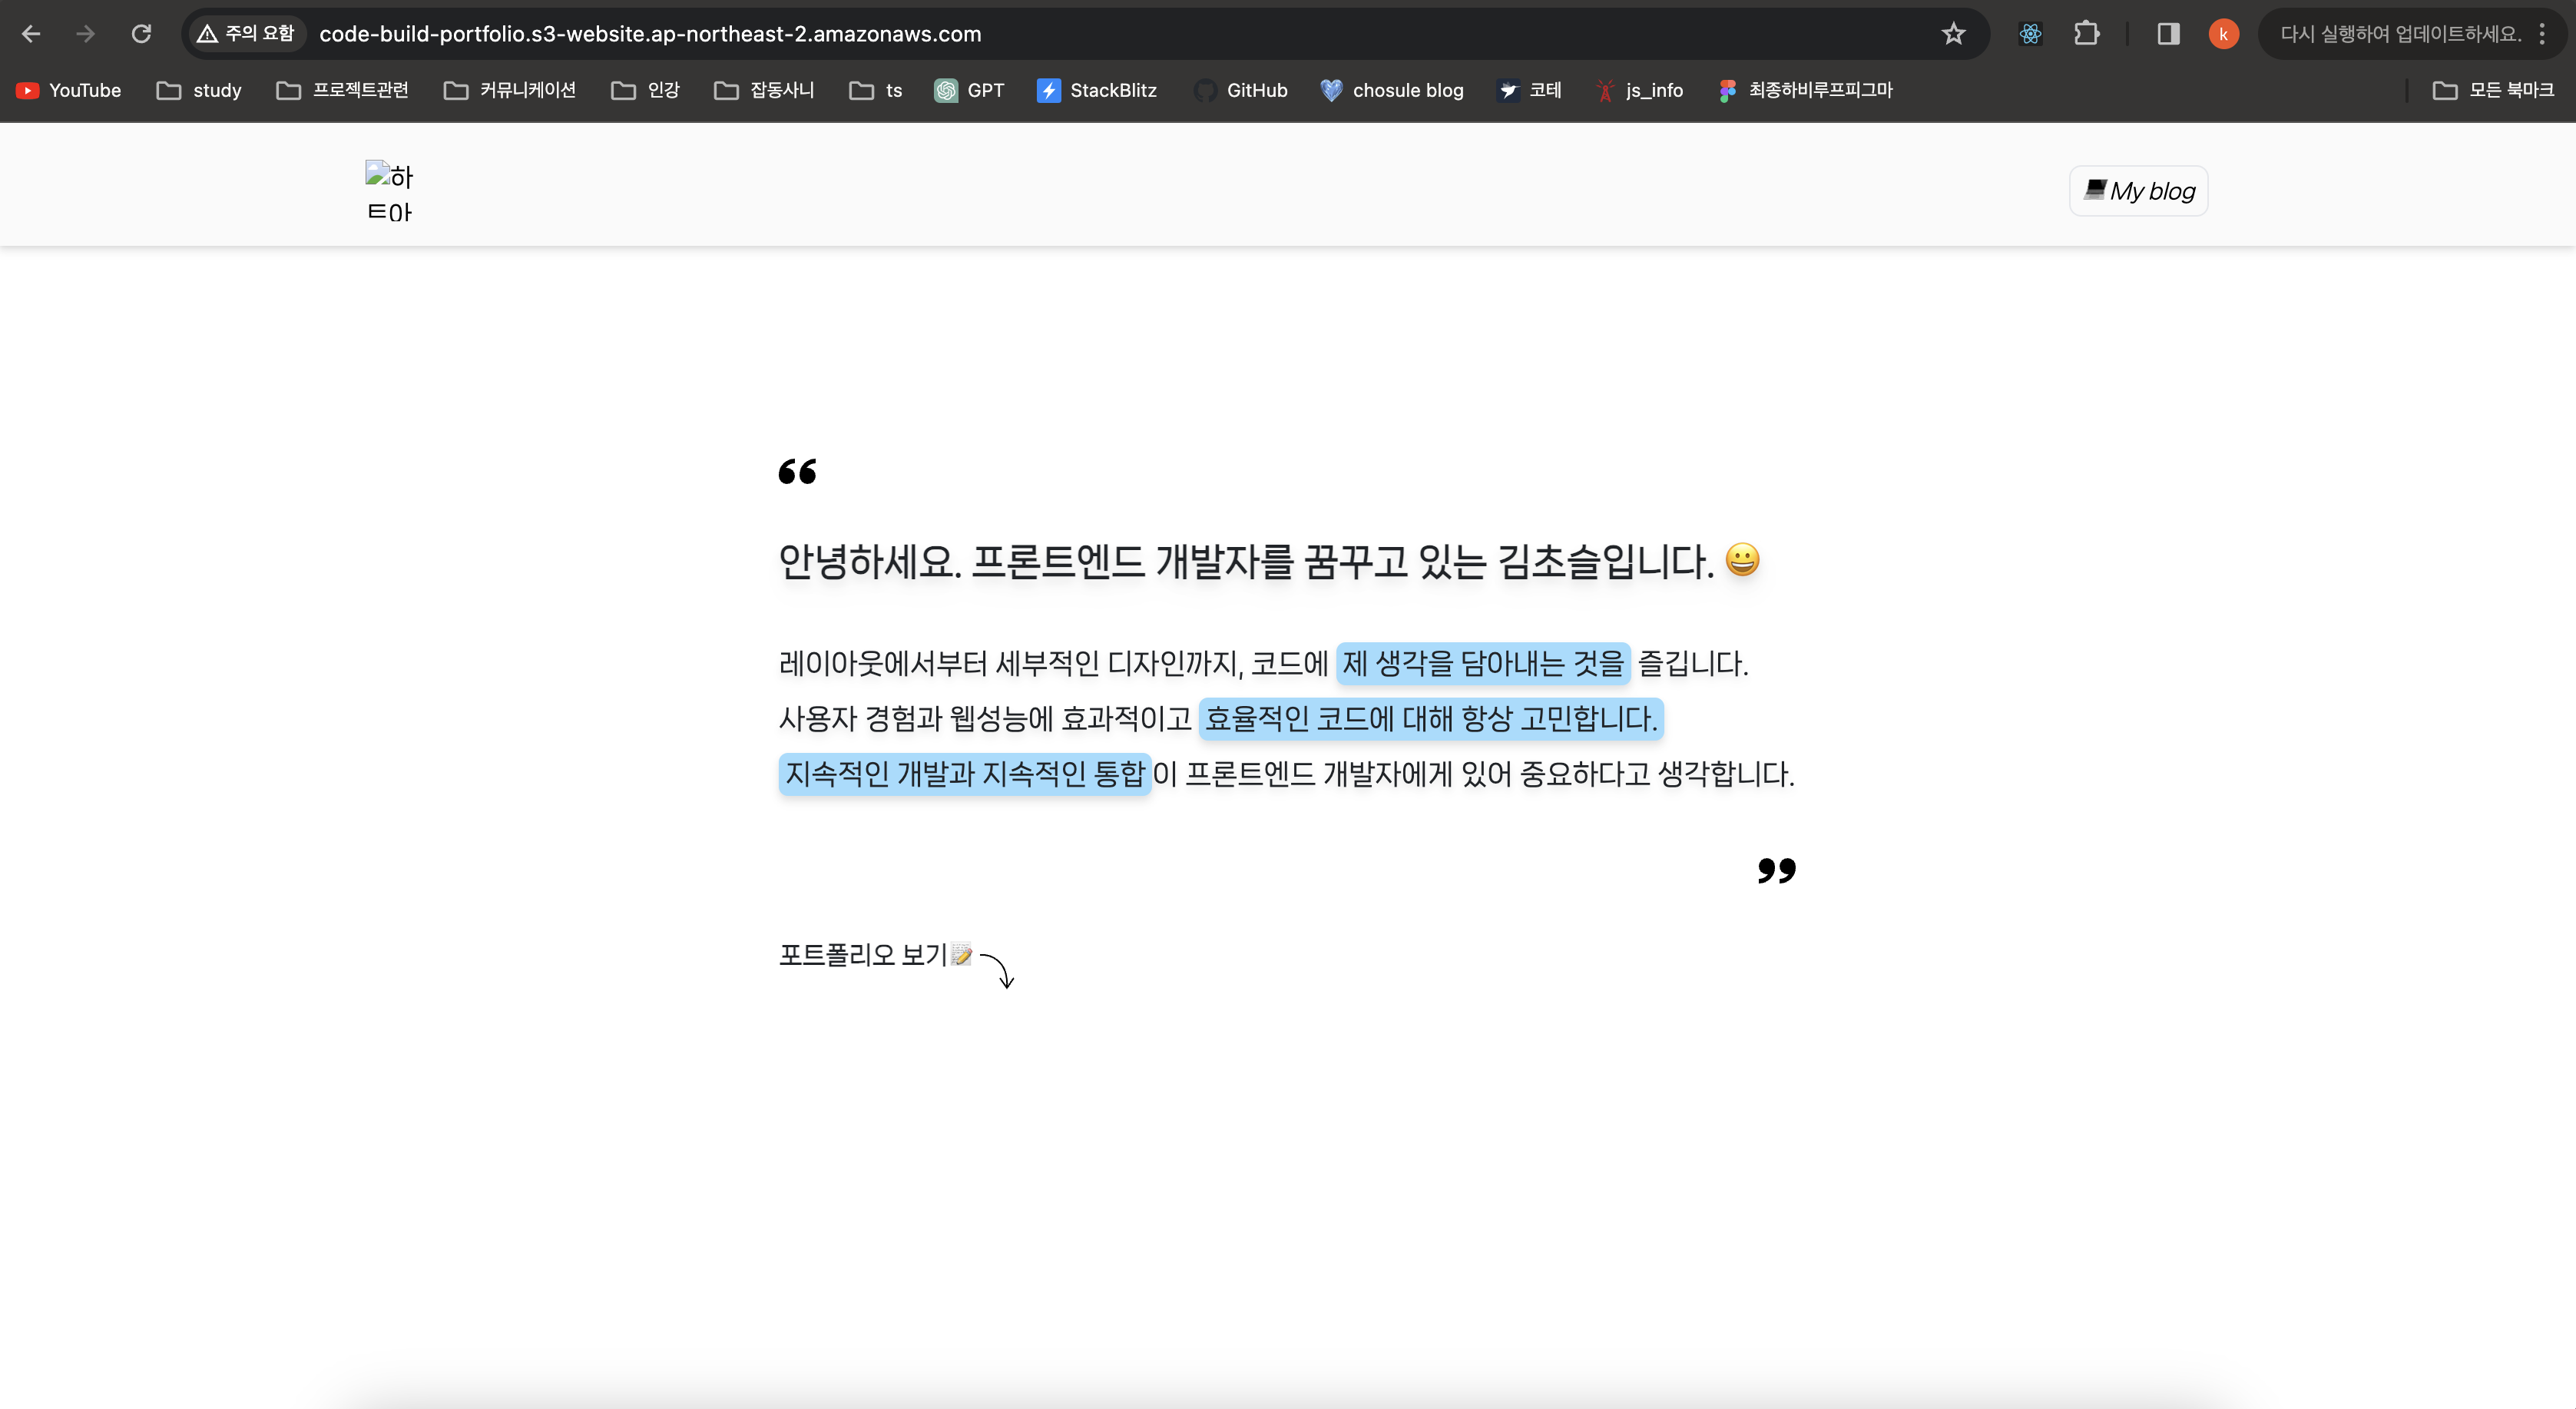Reload the current page
The image size is (2576, 1409).
(x=141, y=34)
